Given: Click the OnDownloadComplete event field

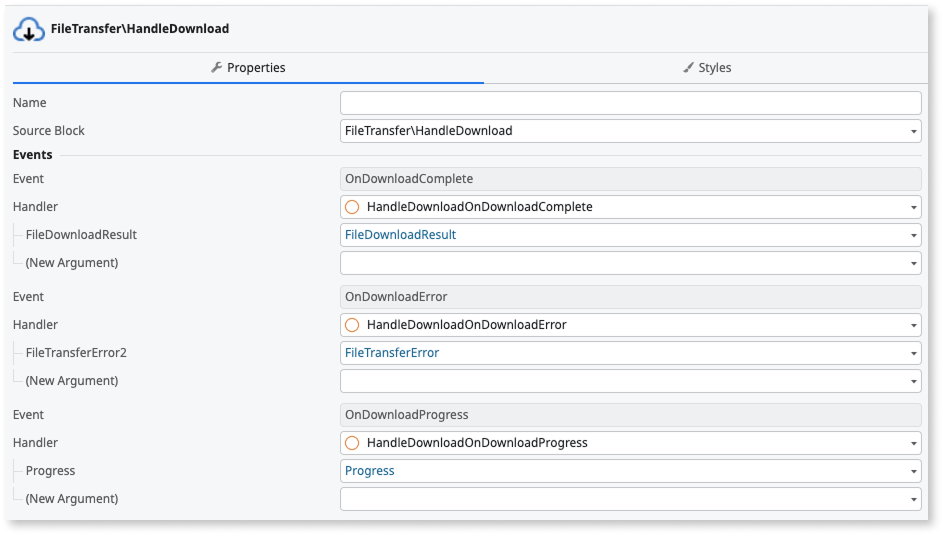Looking at the screenshot, I should 630,179.
